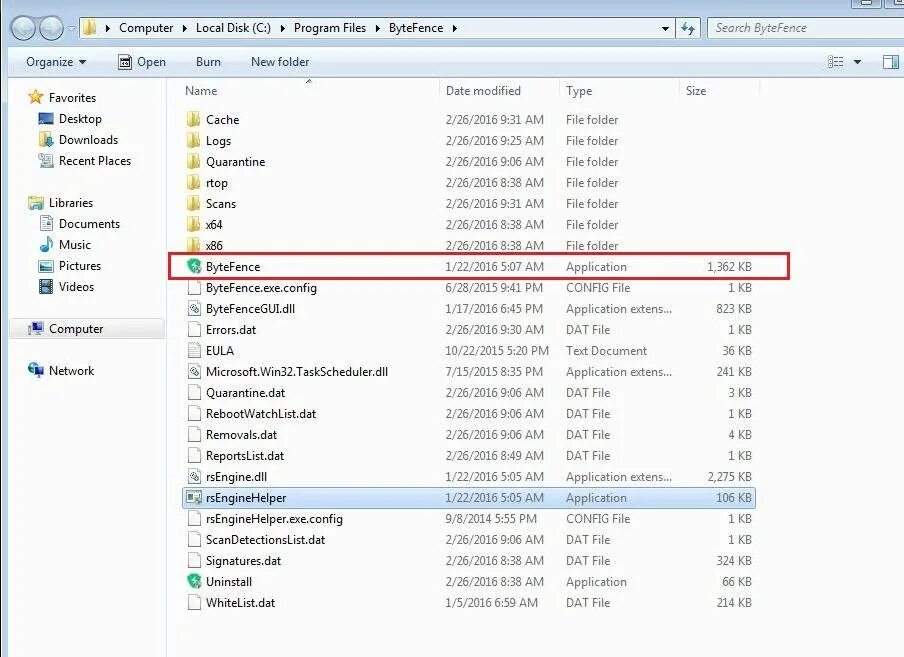Click the Favorites star icon
The width and height of the screenshot is (904, 657).
(x=36, y=97)
